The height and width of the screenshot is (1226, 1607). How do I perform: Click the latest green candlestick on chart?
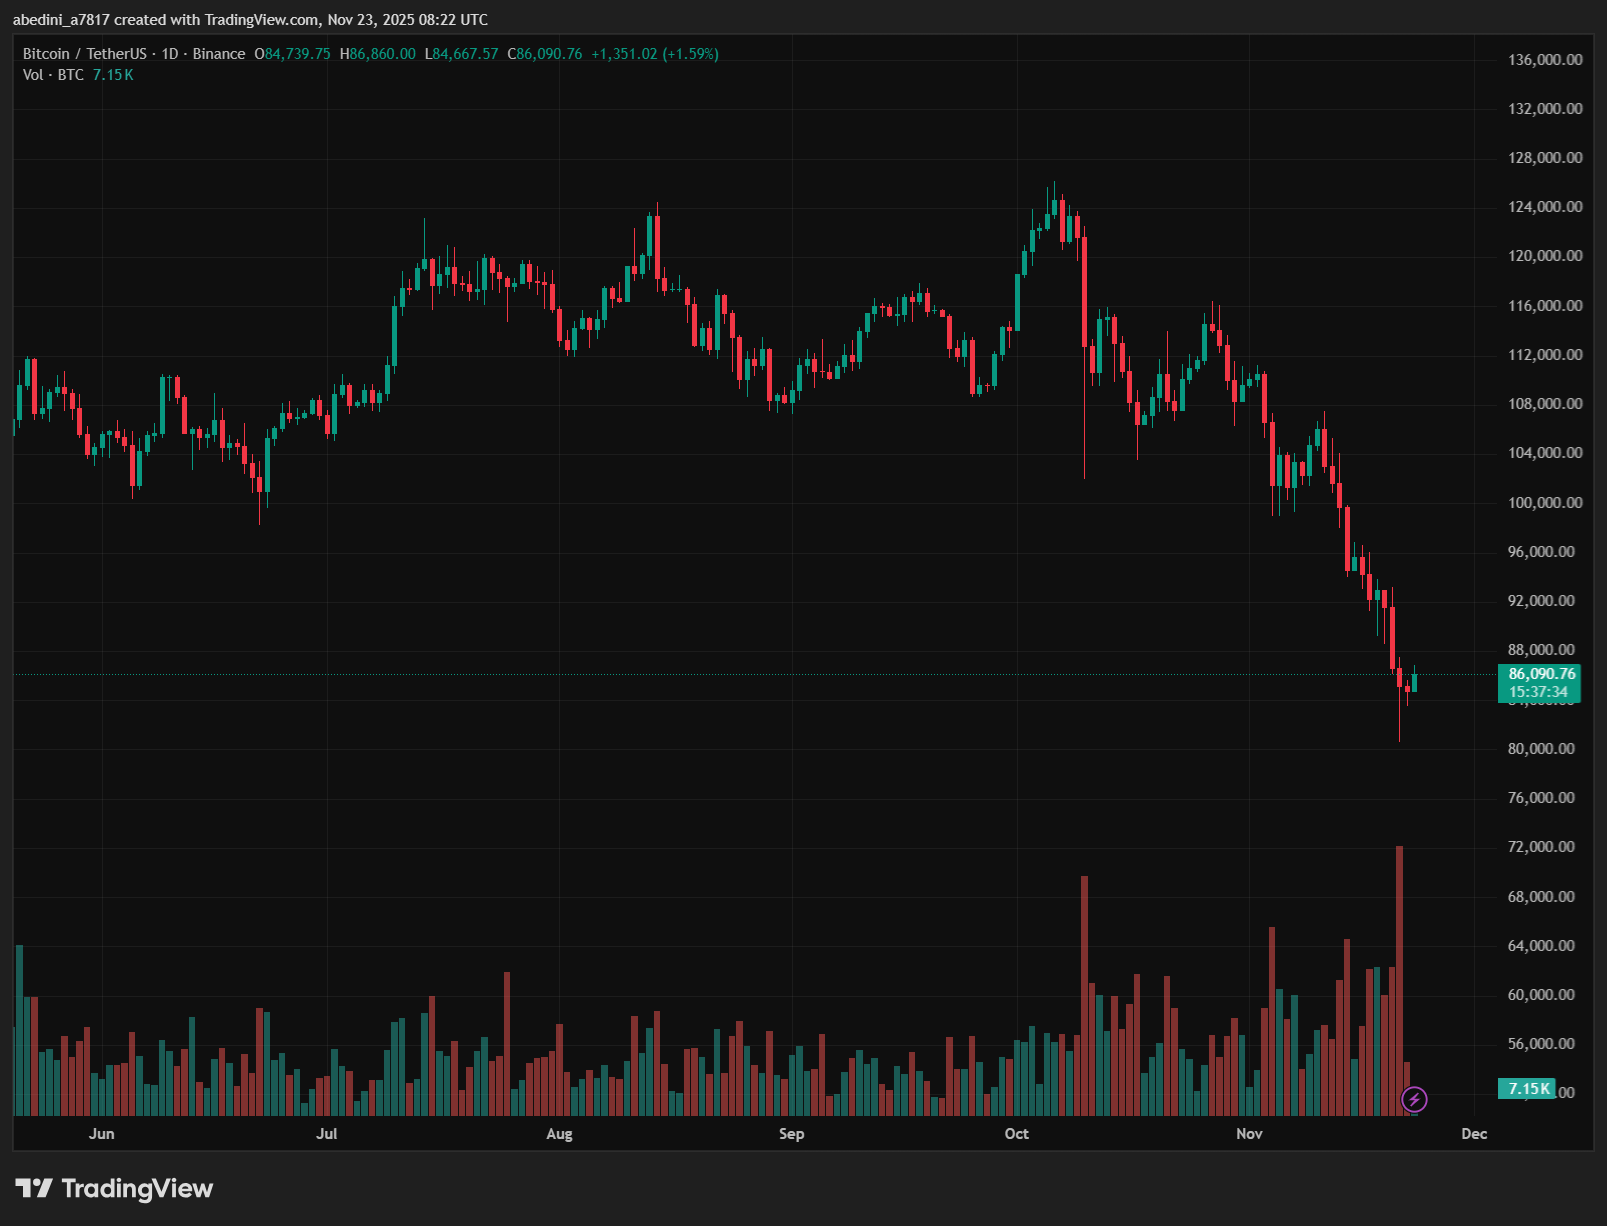pos(1414,683)
